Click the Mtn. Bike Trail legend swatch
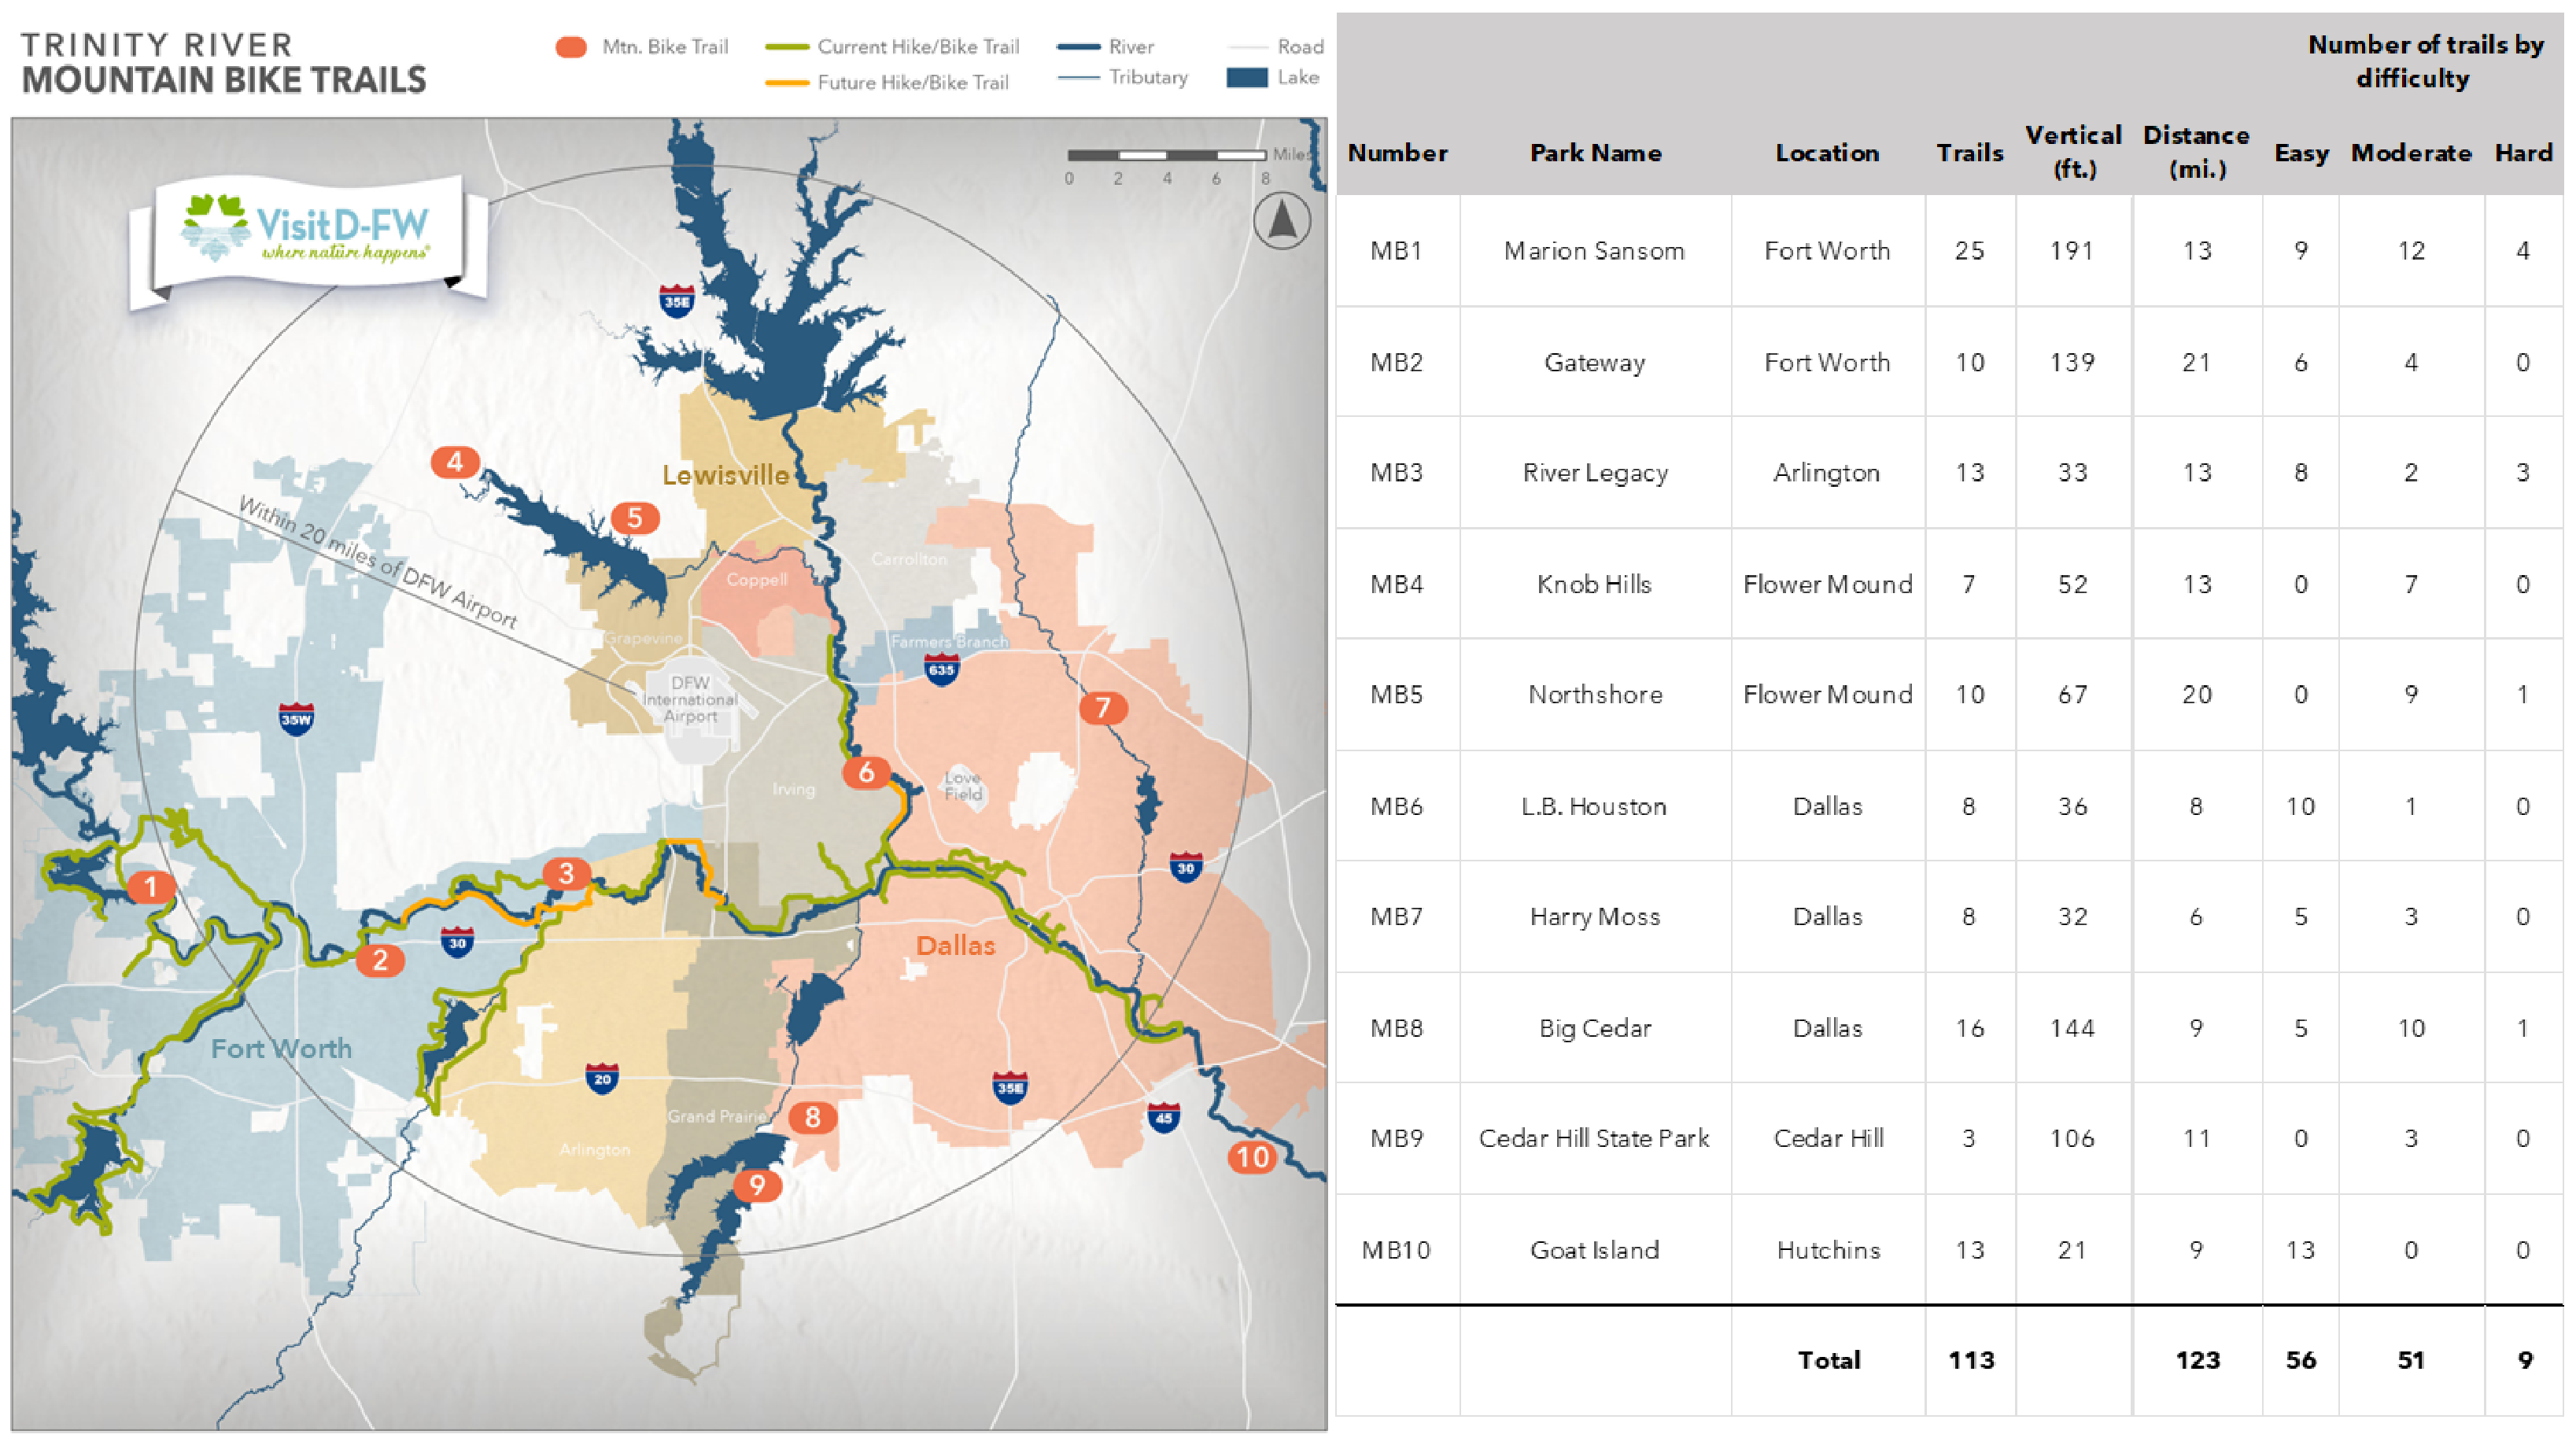 coord(571,47)
